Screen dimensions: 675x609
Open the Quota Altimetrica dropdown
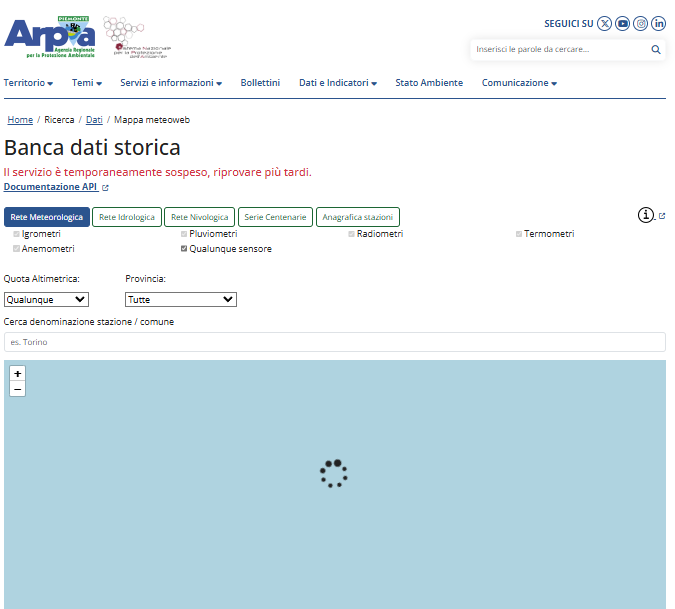46,300
